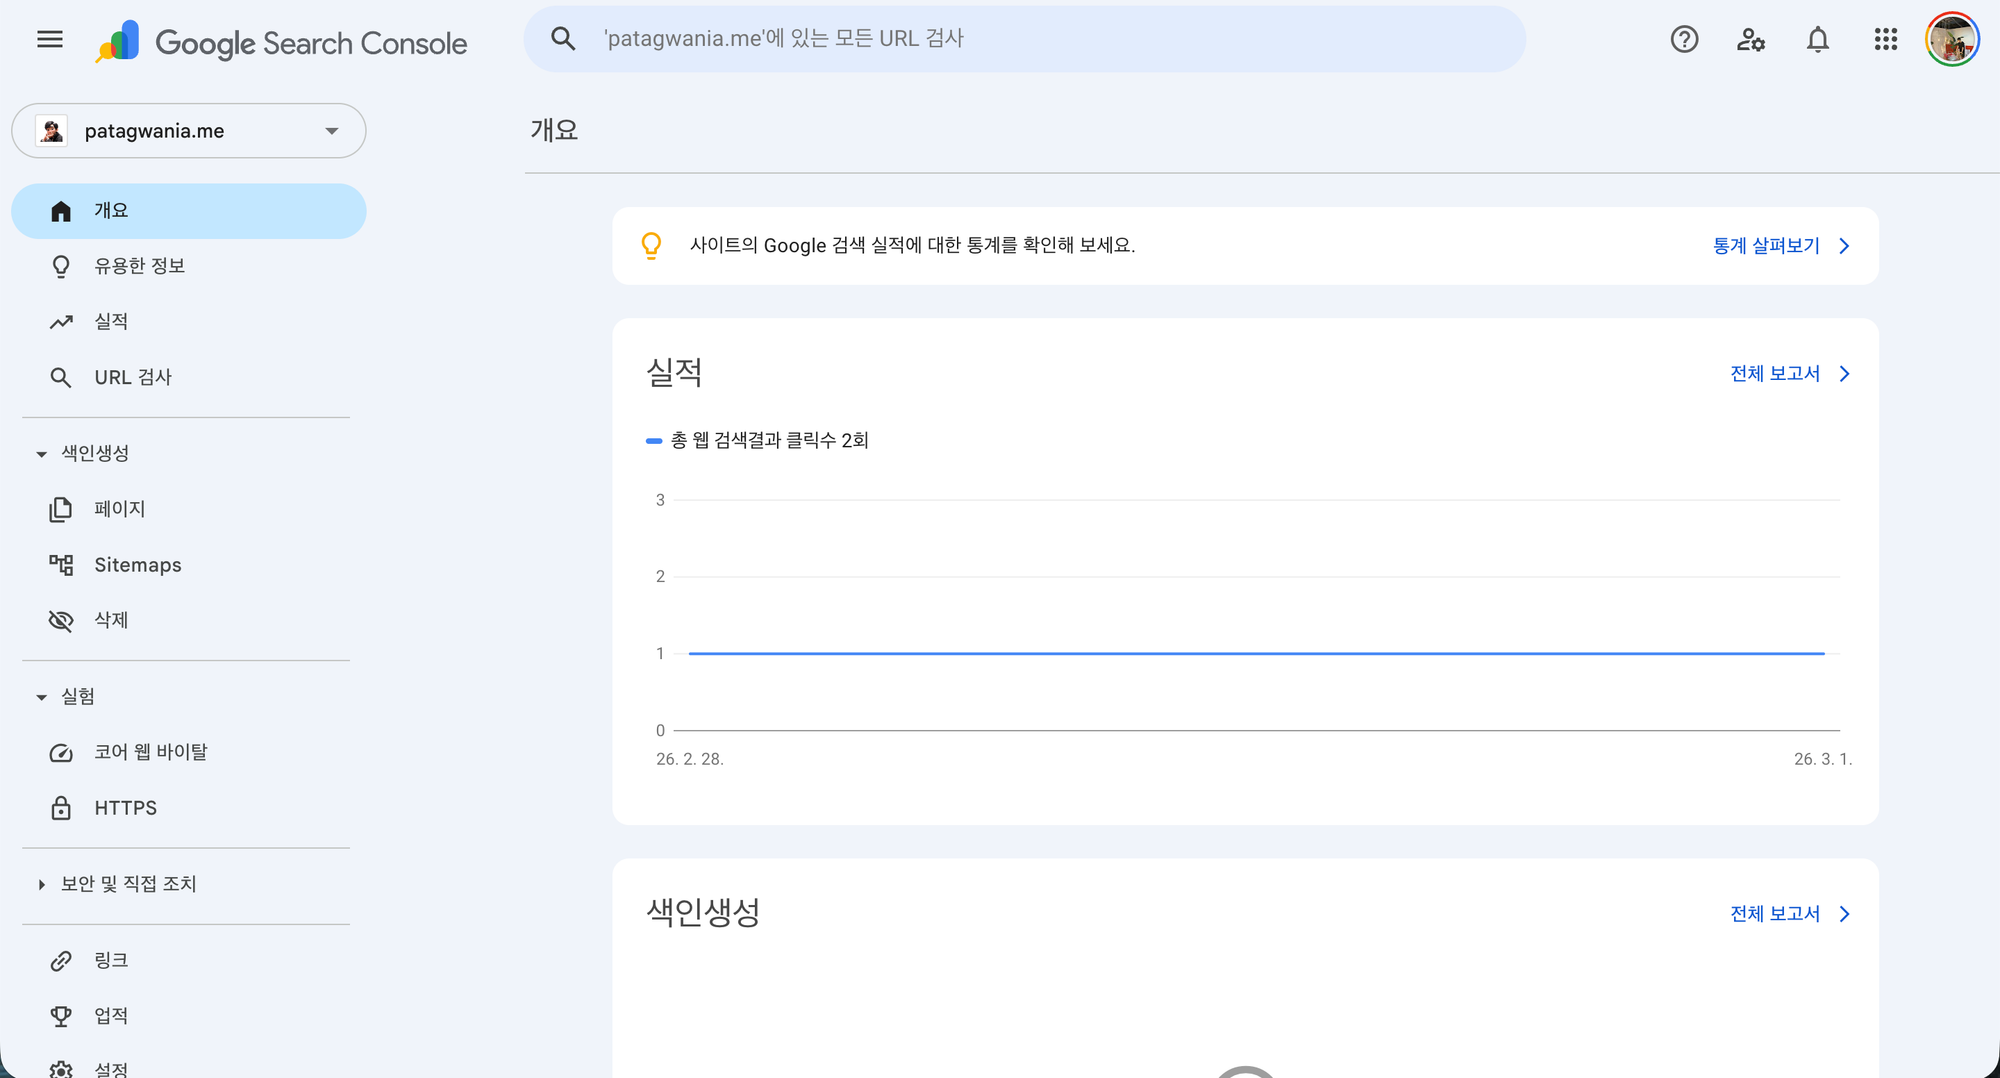Open the Google apps grid
The width and height of the screenshot is (2000, 1078).
(x=1886, y=39)
